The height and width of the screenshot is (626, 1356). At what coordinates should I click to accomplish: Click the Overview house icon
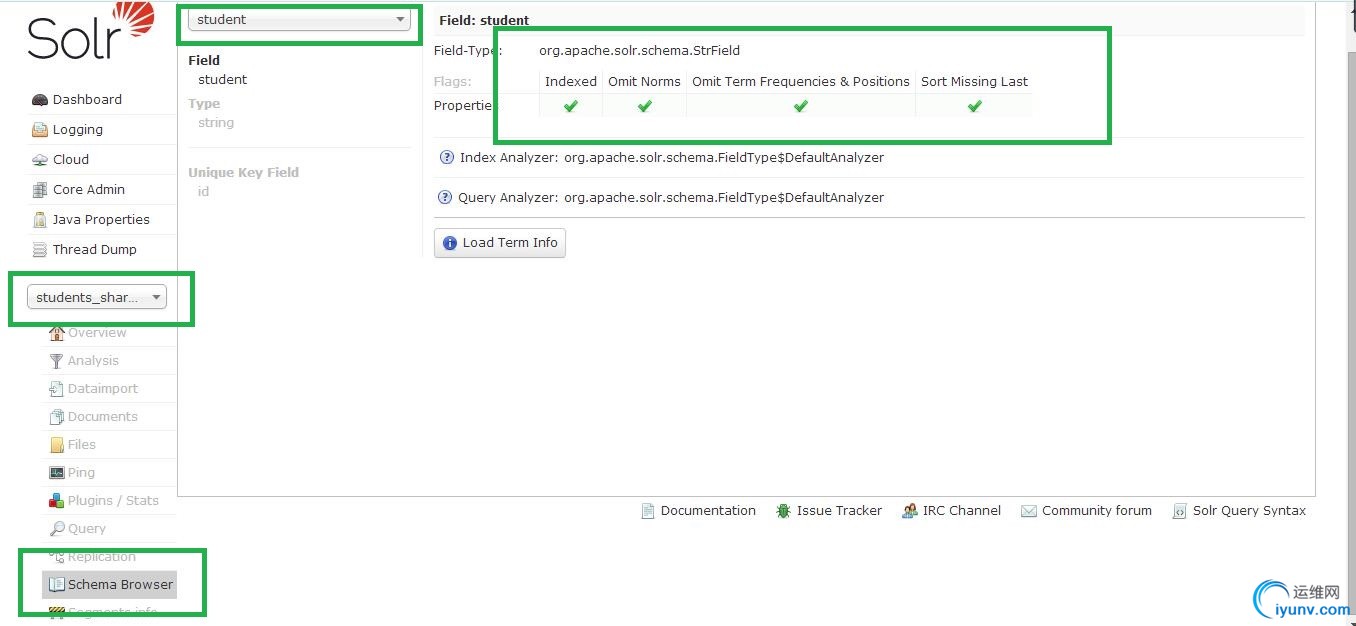coord(57,333)
